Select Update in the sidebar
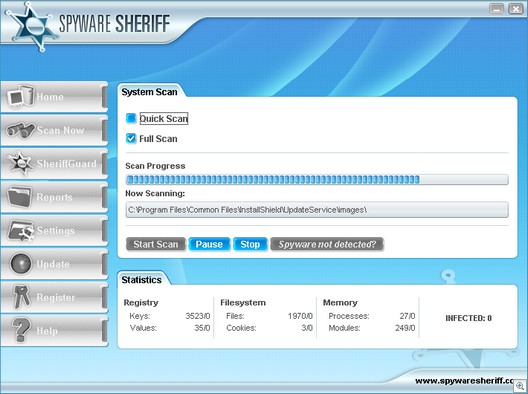Image resolution: width=528 pixels, height=394 pixels. [x=53, y=264]
